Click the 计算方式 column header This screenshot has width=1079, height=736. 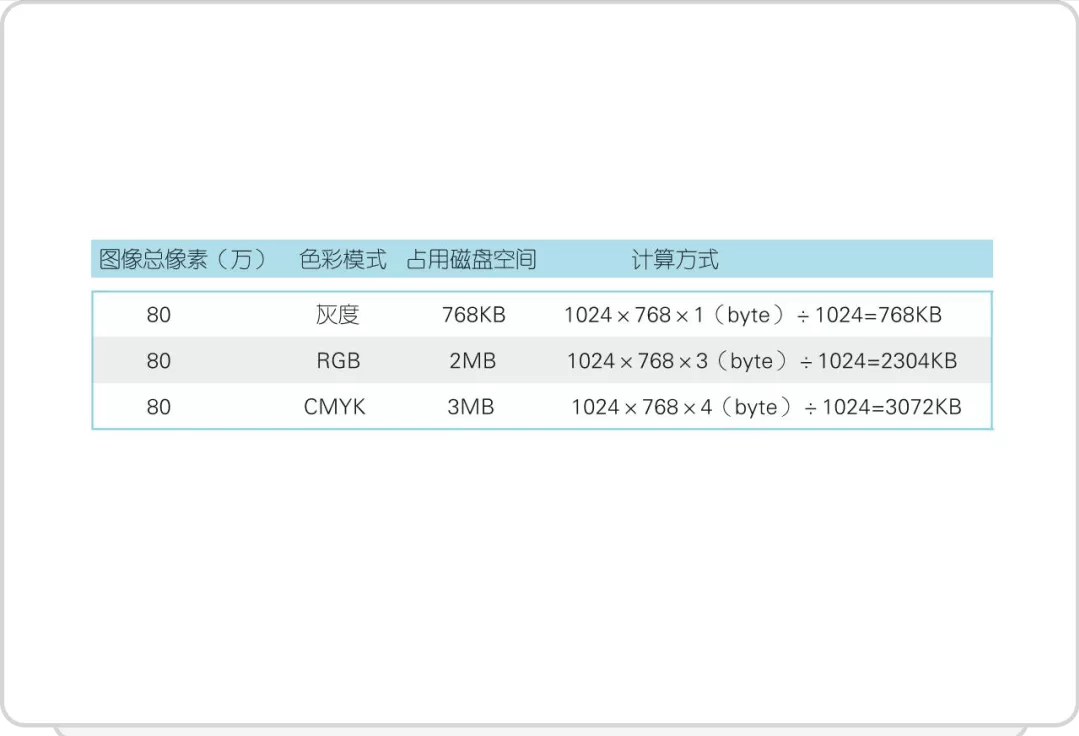(x=675, y=259)
